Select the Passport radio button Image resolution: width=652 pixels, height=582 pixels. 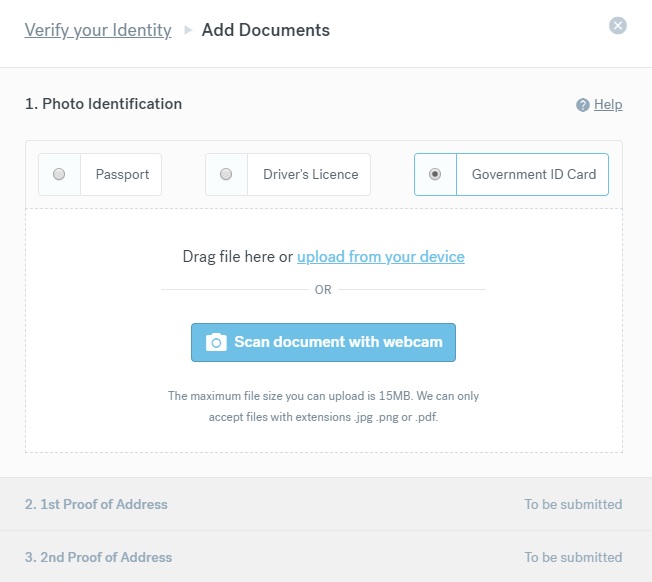click(x=59, y=174)
